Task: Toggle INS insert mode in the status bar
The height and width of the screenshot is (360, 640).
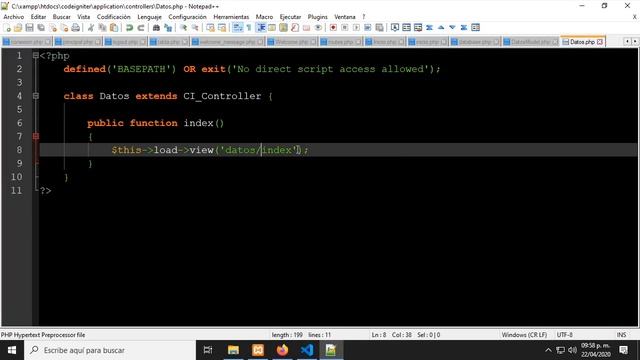Action: click(621, 335)
